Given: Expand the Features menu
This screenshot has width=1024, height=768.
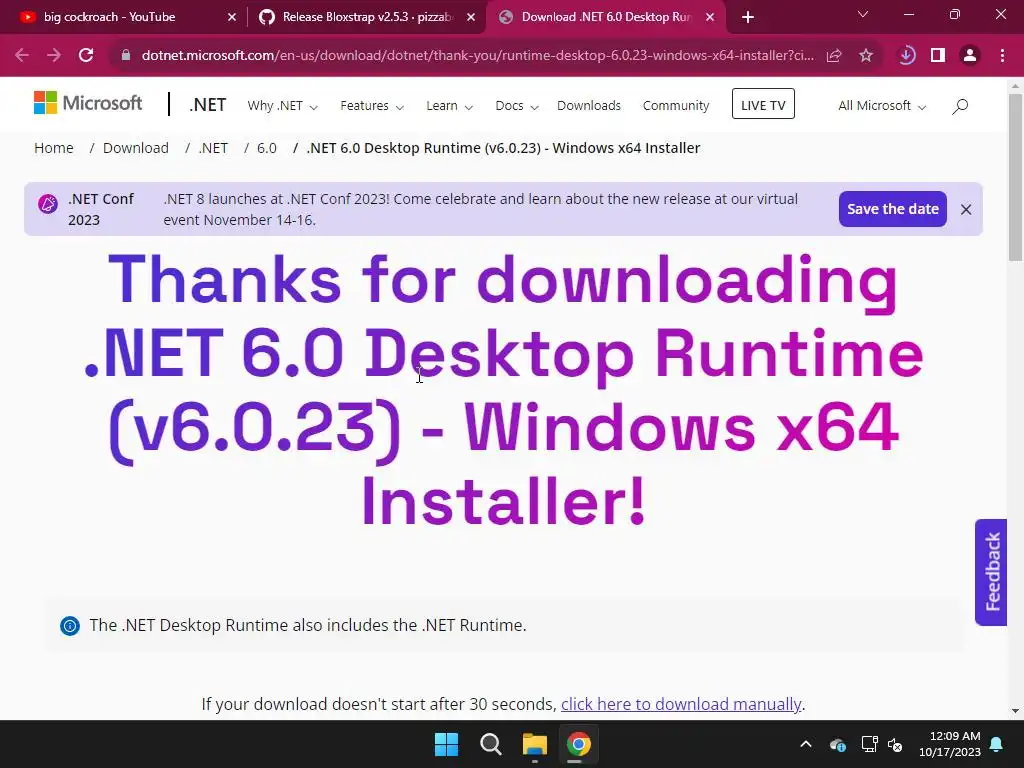Looking at the screenshot, I should pyautogui.click(x=372, y=106).
